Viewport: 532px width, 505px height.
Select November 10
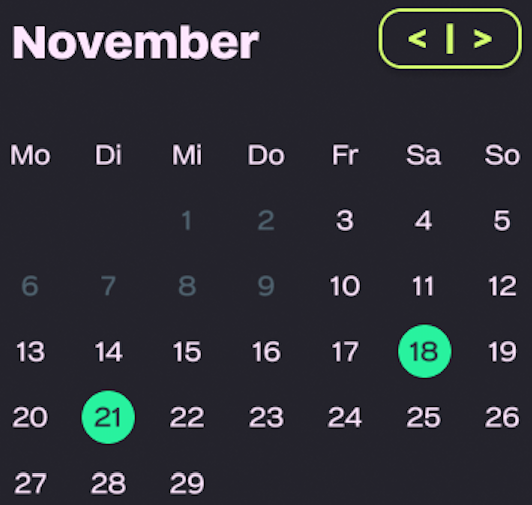point(345,286)
